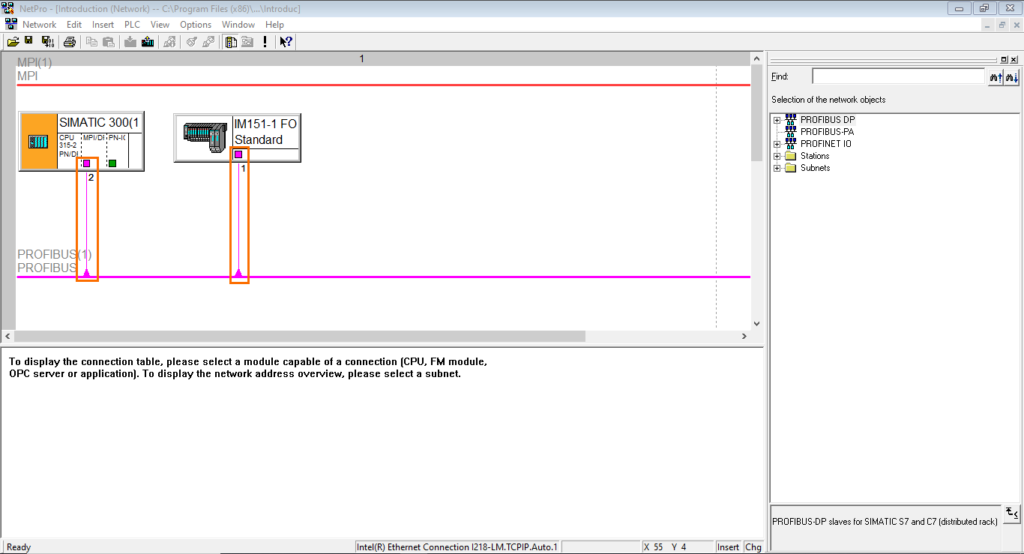
Task: Click the Copy toolbar icon
Action: click(91, 42)
